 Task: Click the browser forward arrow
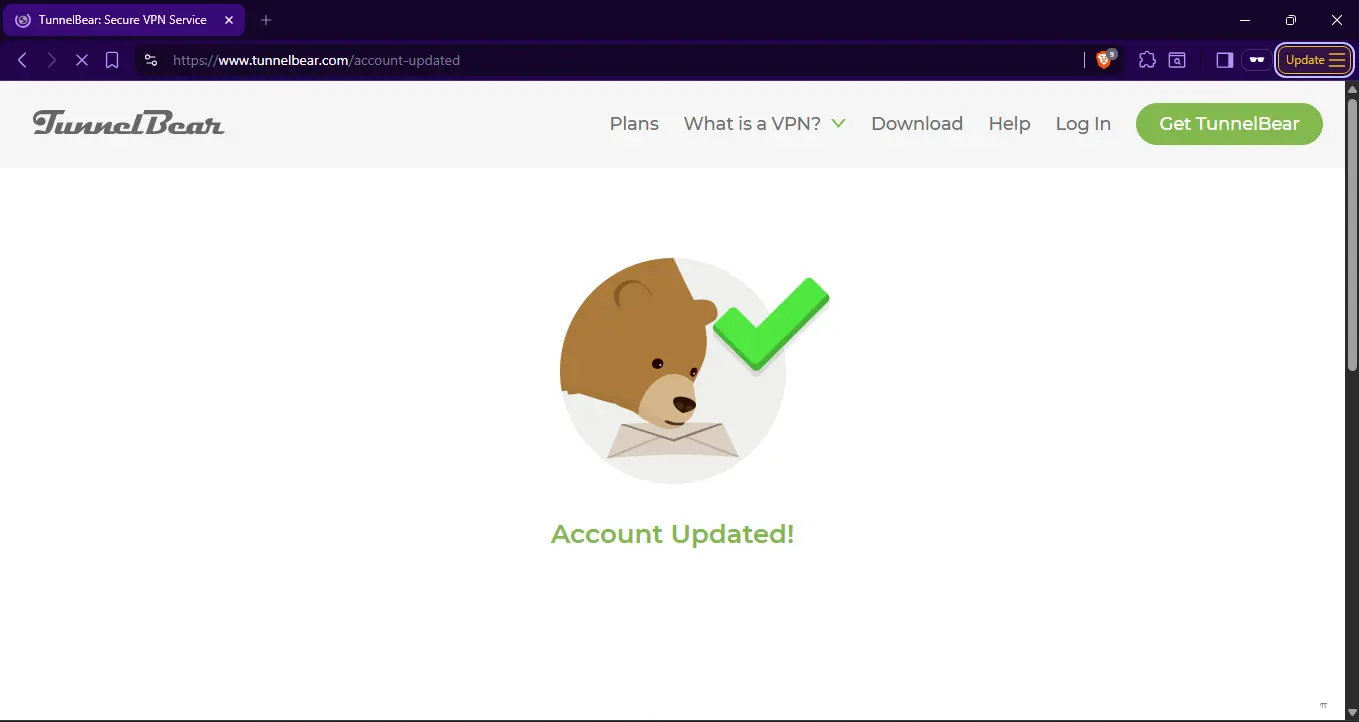(x=52, y=60)
